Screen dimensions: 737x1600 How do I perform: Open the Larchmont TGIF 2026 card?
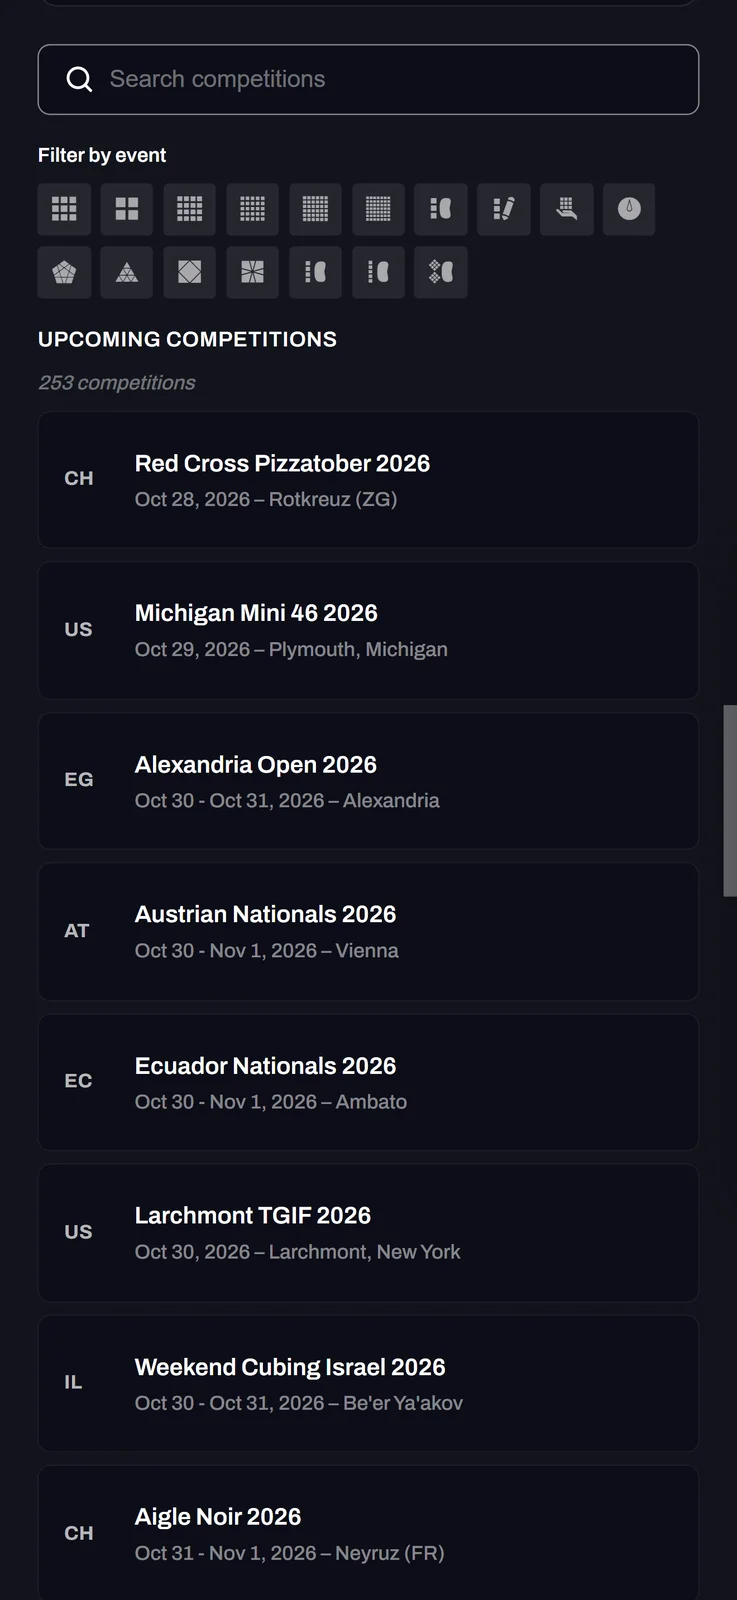368,1233
